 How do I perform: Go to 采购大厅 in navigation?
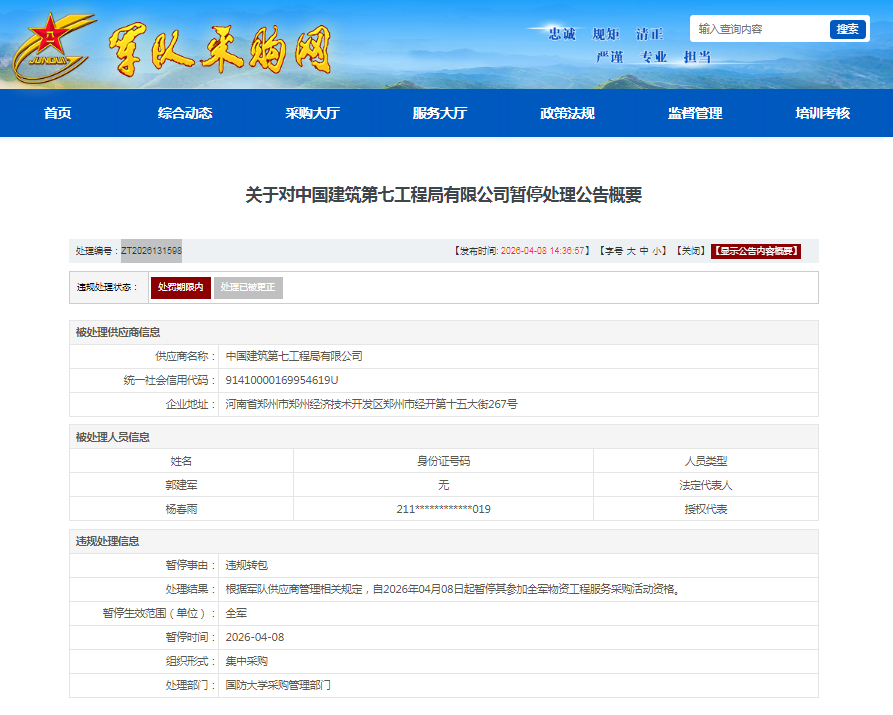click(312, 113)
